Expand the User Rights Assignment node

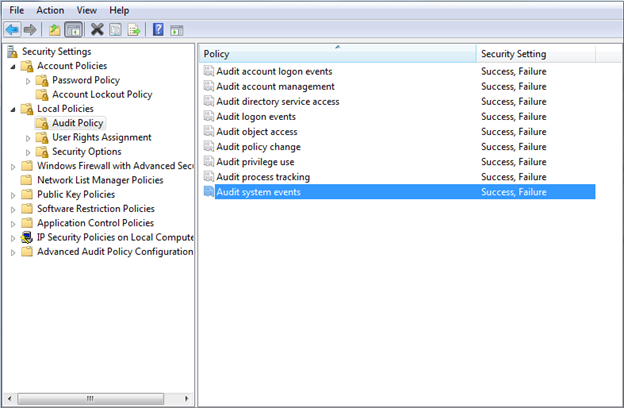(x=28, y=138)
